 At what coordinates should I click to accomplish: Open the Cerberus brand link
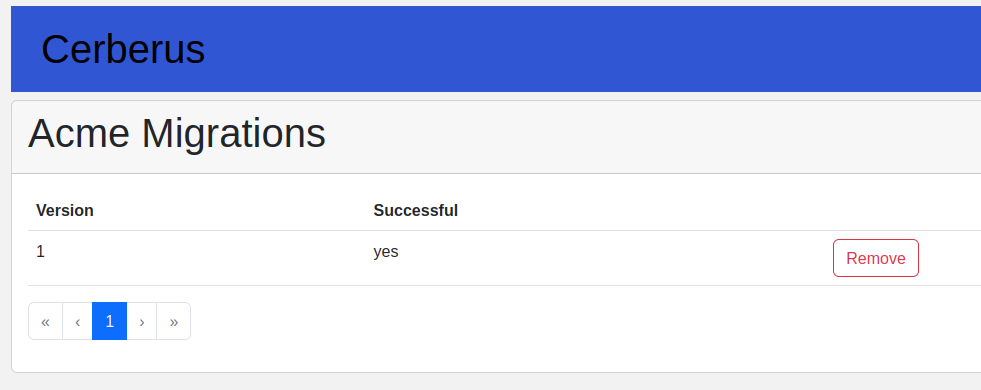click(123, 49)
